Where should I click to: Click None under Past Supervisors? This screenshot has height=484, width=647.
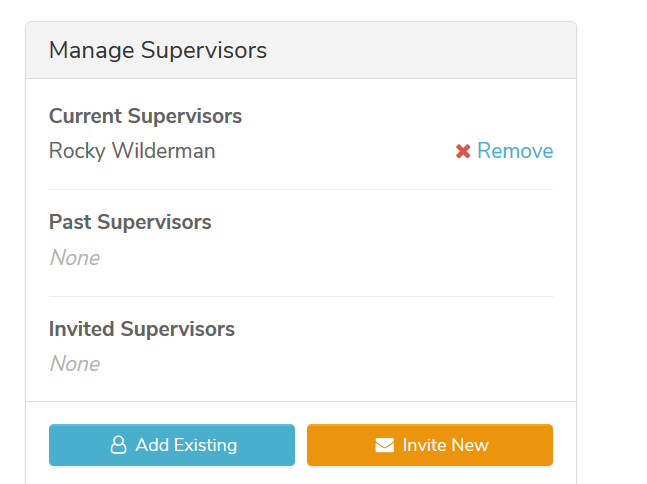click(75, 258)
